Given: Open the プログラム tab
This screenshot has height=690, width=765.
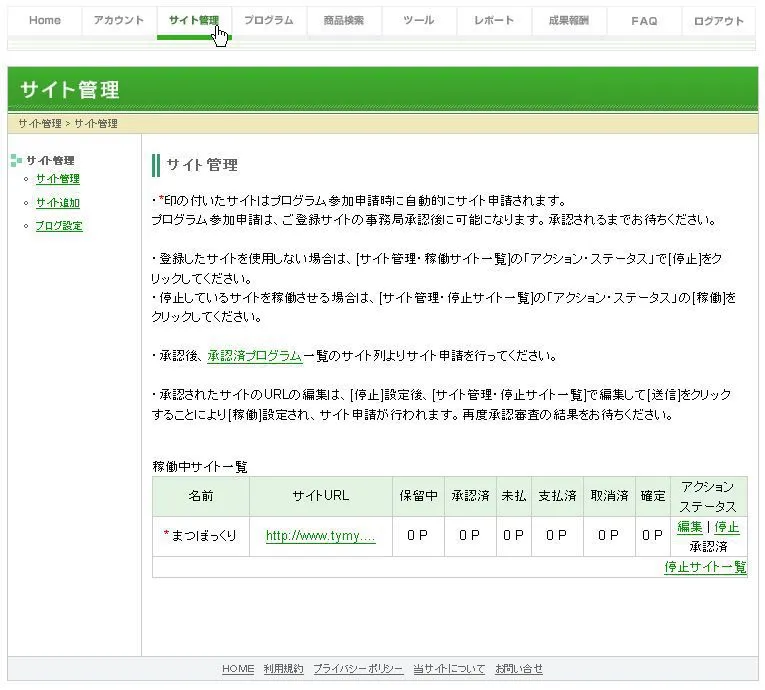Looking at the screenshot, I should [269, 21].
